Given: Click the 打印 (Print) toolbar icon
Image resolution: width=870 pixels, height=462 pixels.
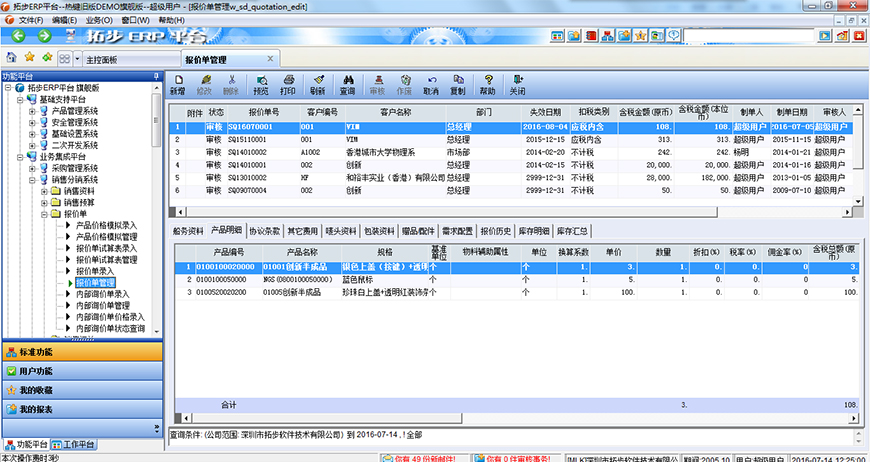Looking at the screenshot, I should point(288,84).
